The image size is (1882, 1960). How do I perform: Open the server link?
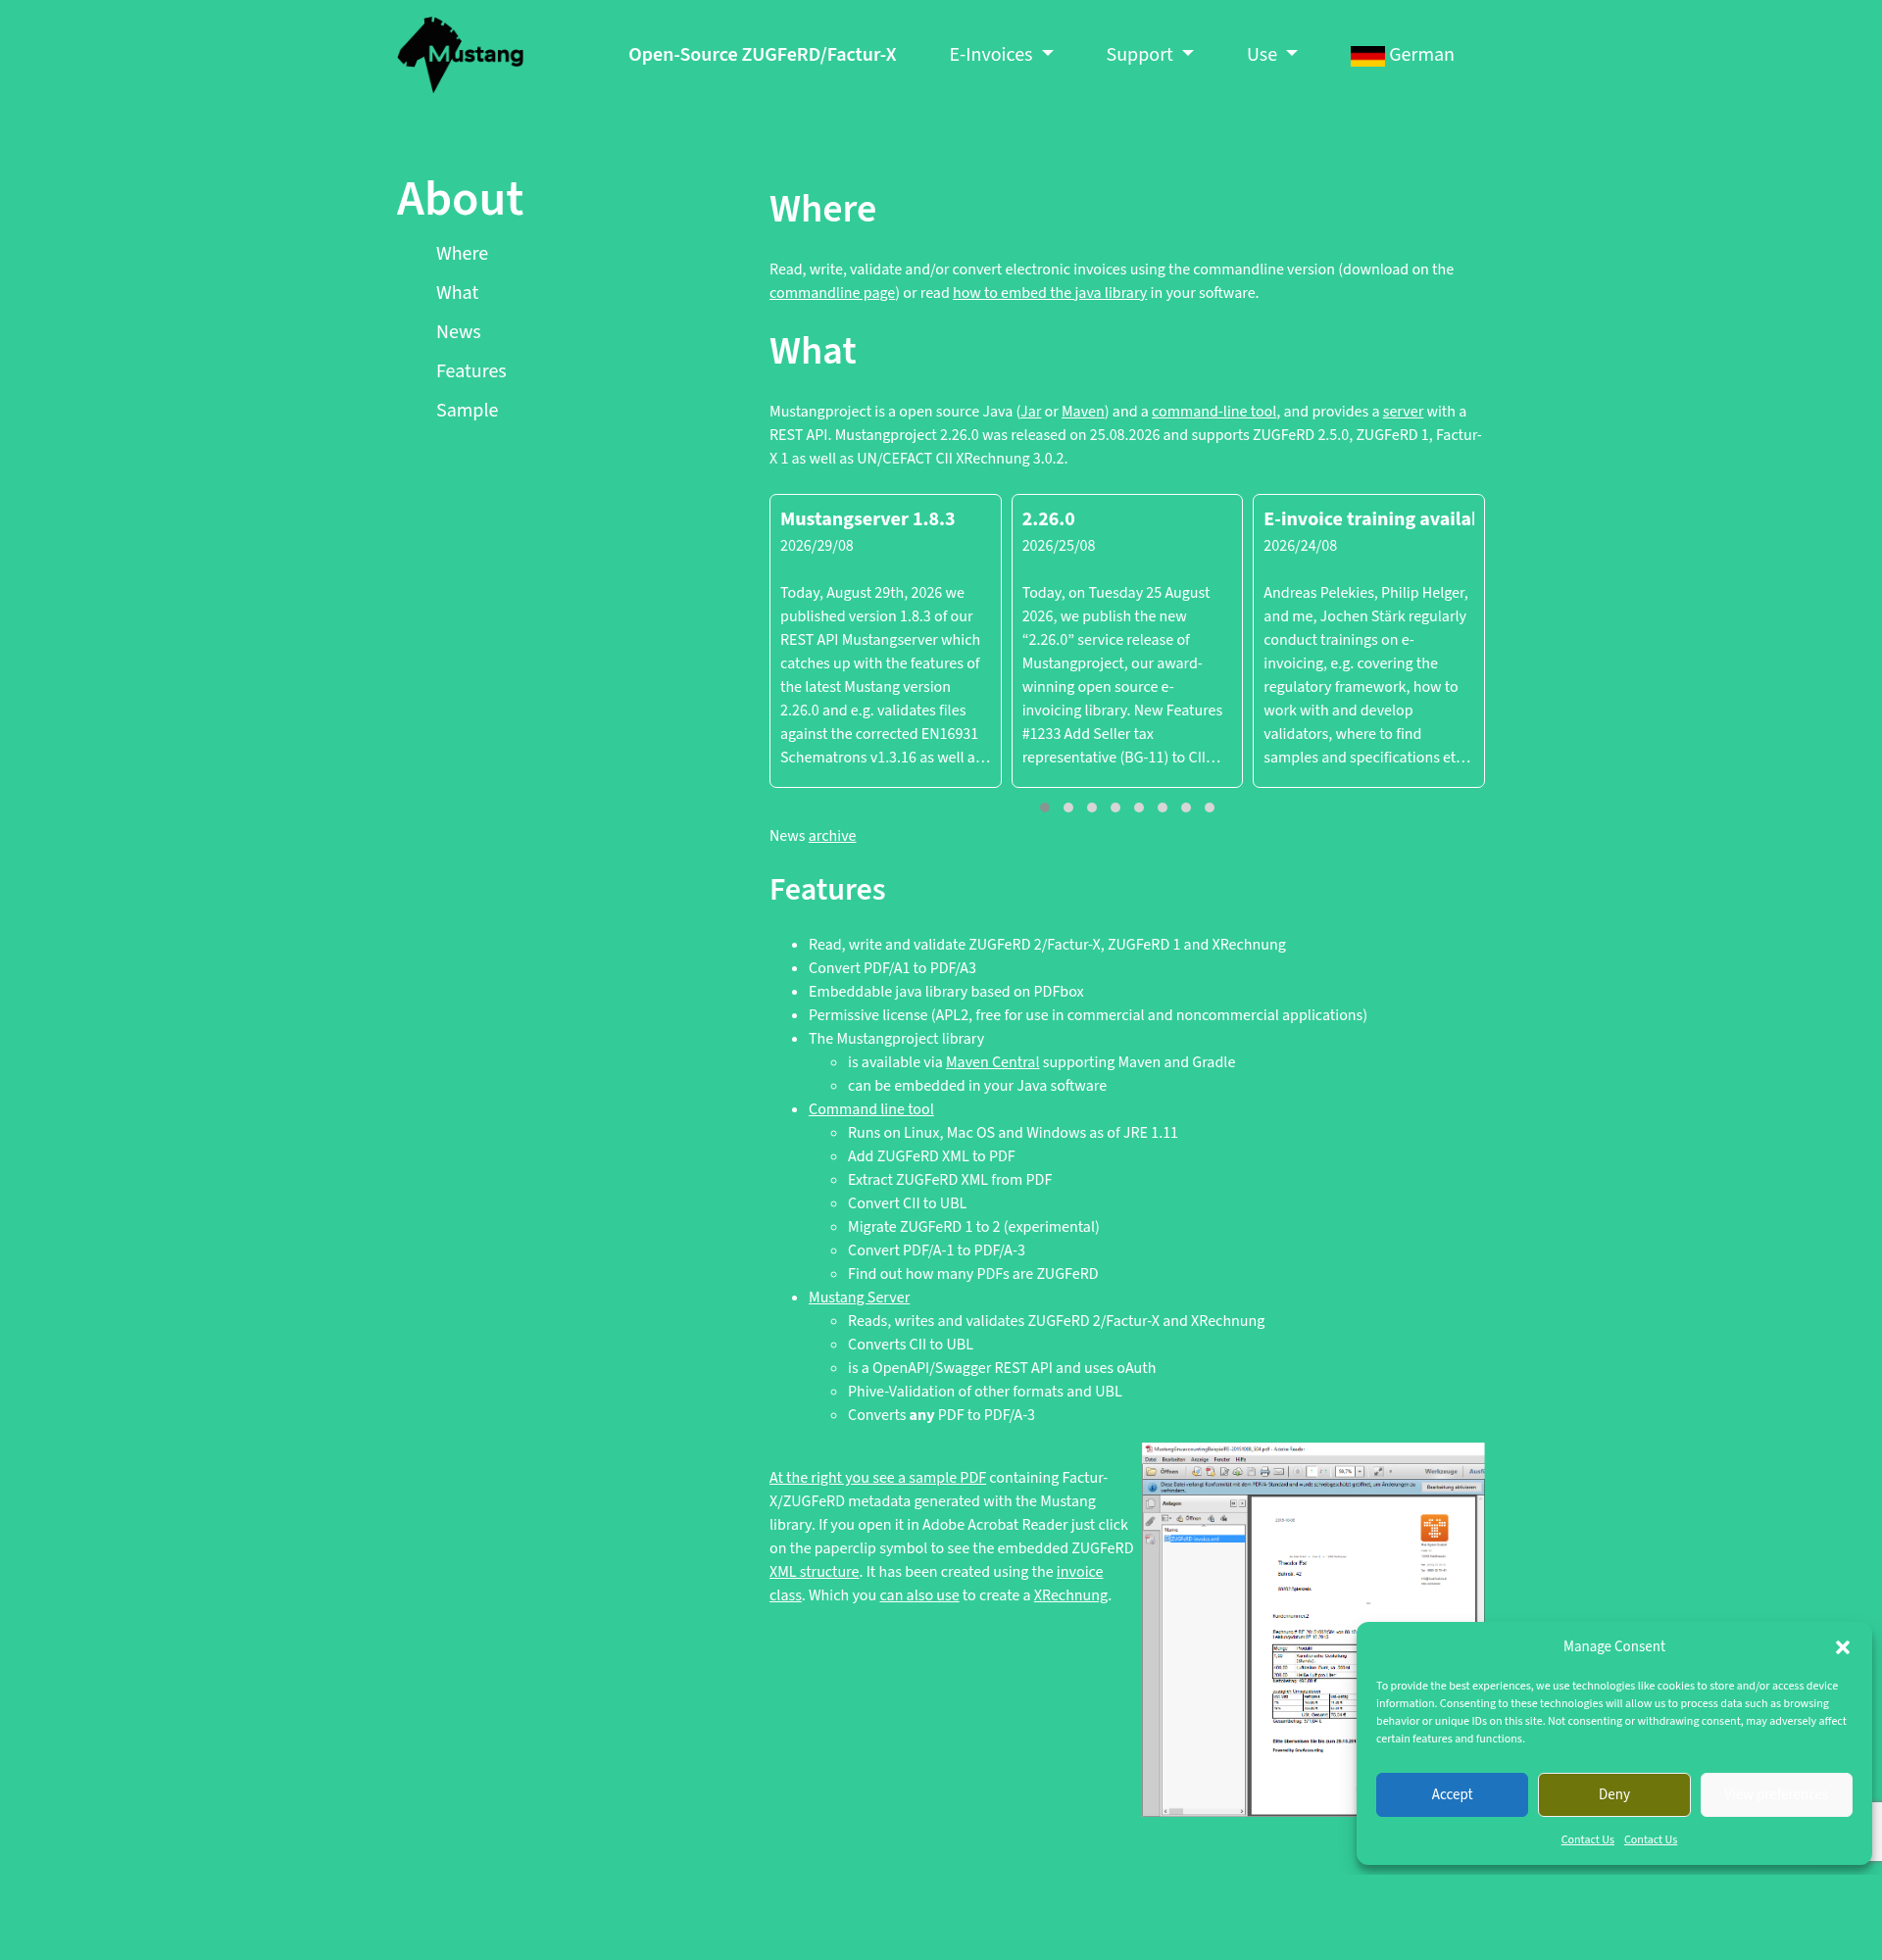pyautogui.click(x=1402, y=411)
